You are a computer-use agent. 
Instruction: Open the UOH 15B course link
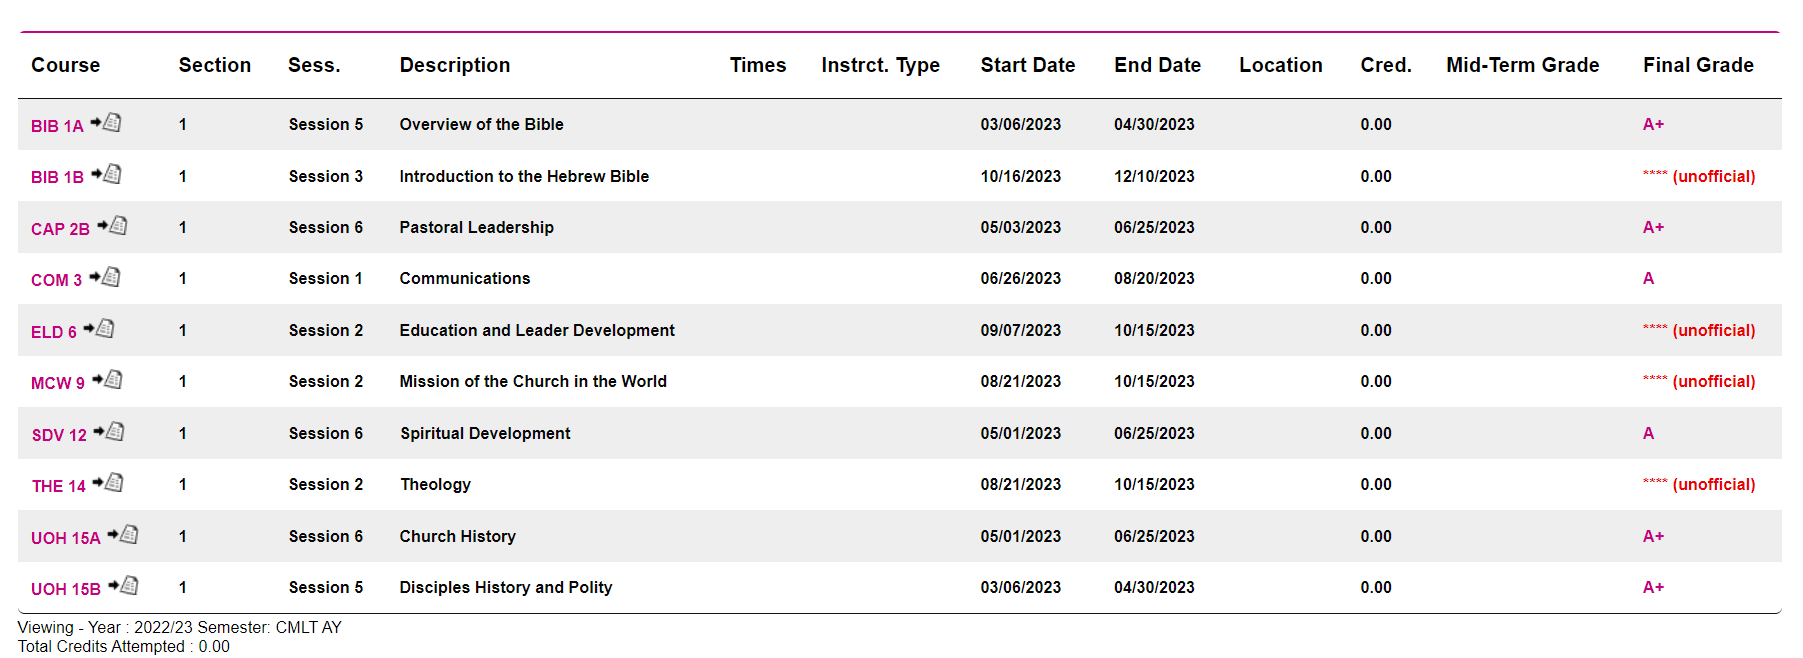(x=65, y=589)
